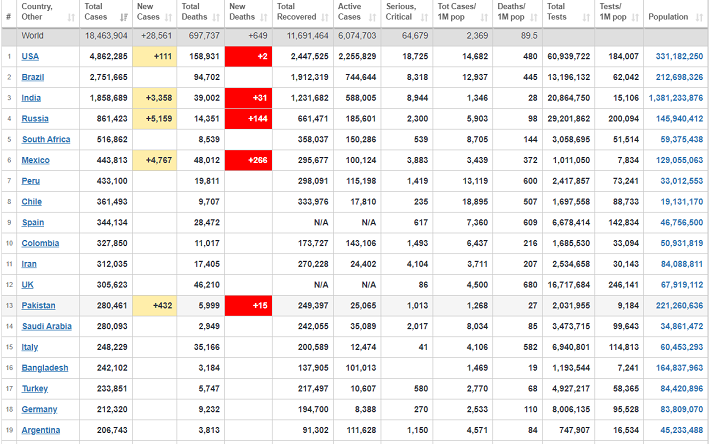The width and height of the screenshot is (710, 444).
Task: Select Russia new cases +5,159 cell
Action: pyautogui.click(x=154, y=119)
